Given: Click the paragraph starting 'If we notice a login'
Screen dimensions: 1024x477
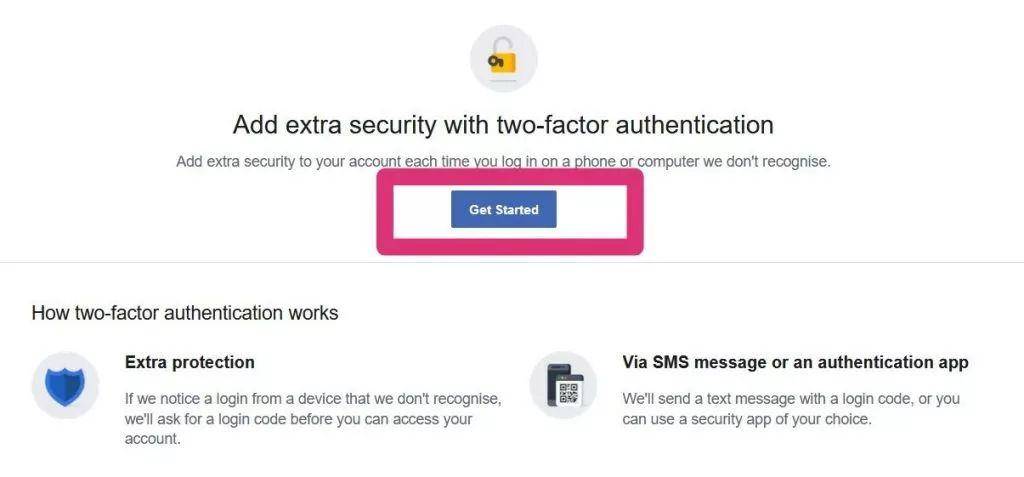Looking at the screenshot, I should tap(313, 418).
